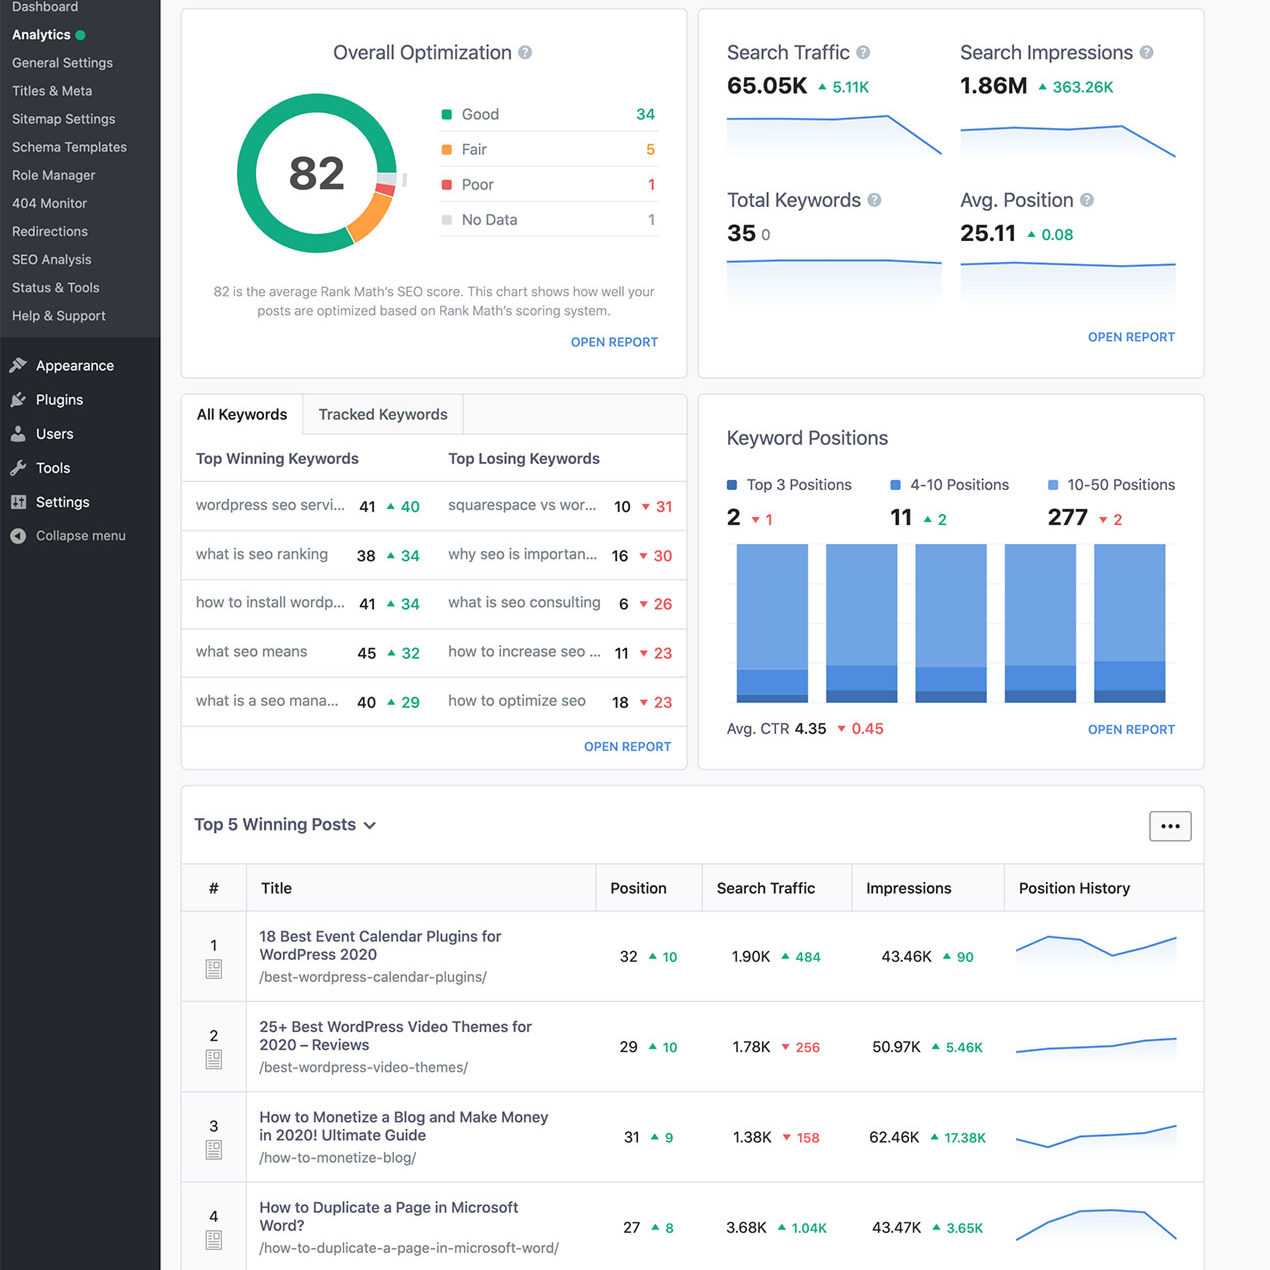1270x1270 pixels.
Task: Open report for Keyword Positions
Action: [1131, 729]
